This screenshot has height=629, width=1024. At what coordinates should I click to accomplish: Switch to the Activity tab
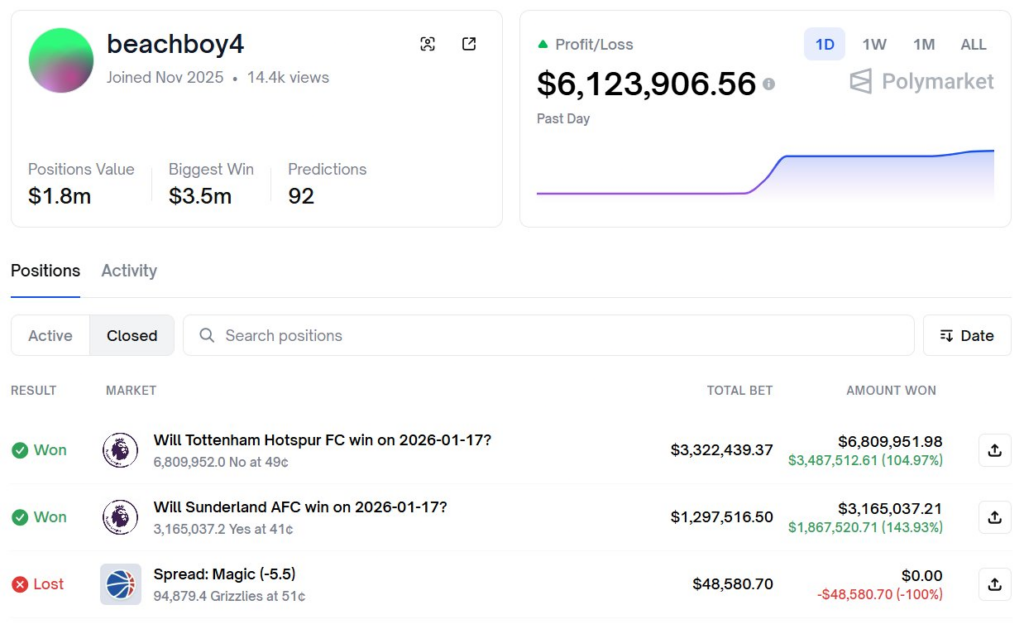[x=128, y=271]
